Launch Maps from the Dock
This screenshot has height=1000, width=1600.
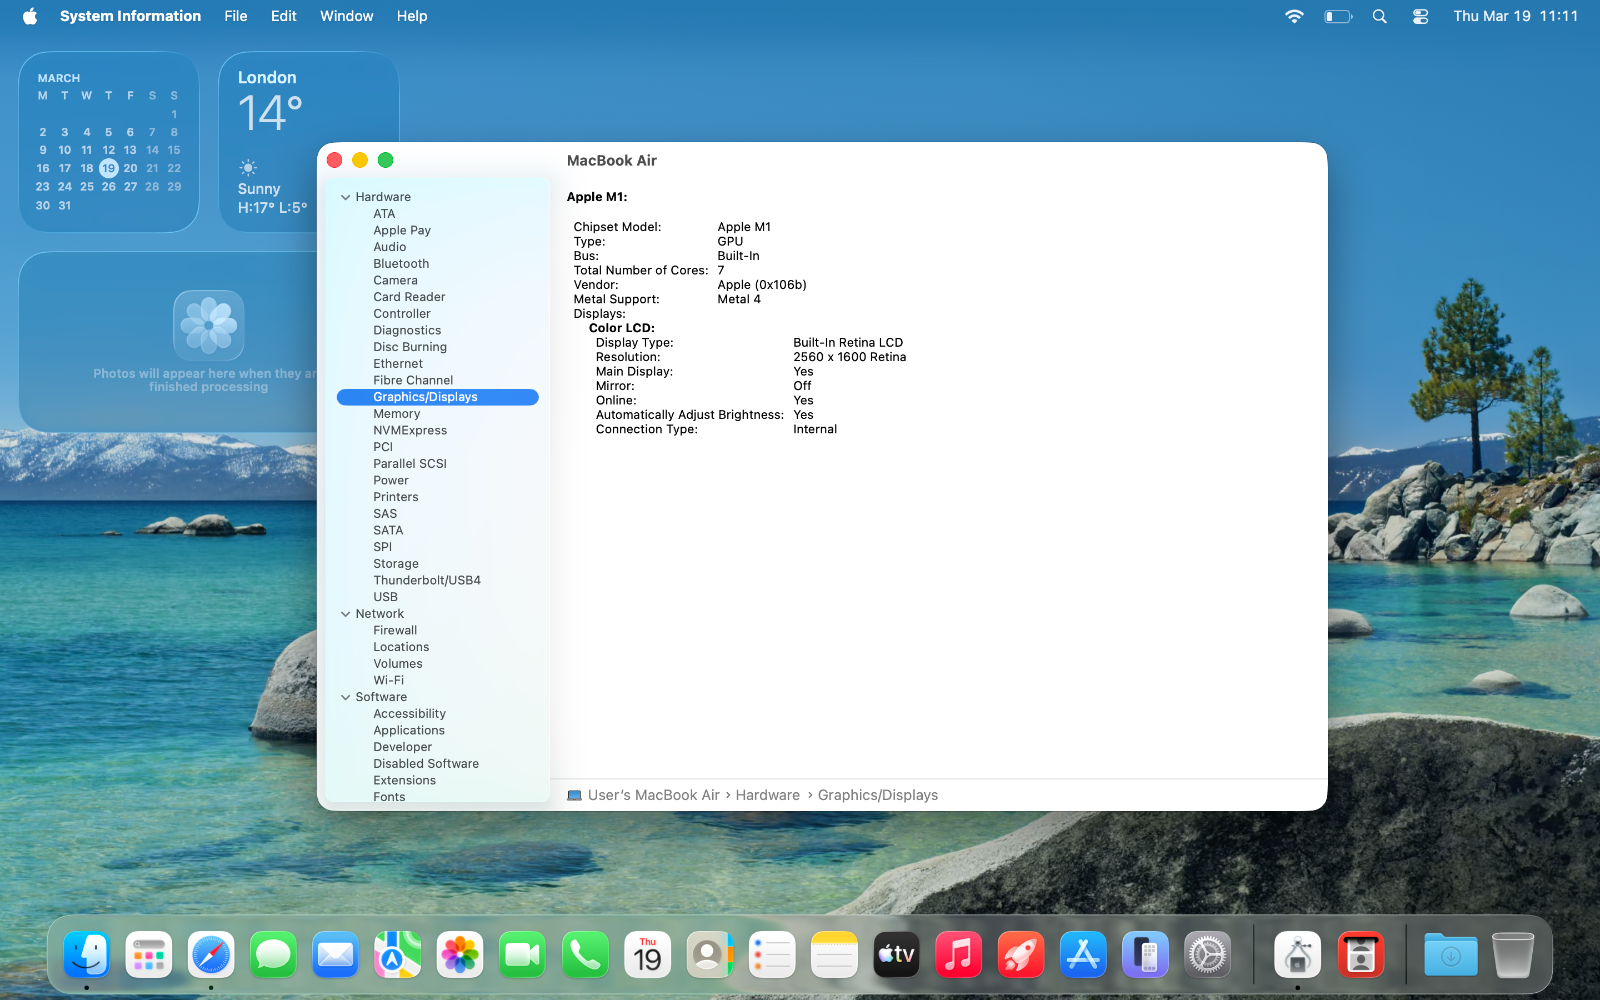398,956
